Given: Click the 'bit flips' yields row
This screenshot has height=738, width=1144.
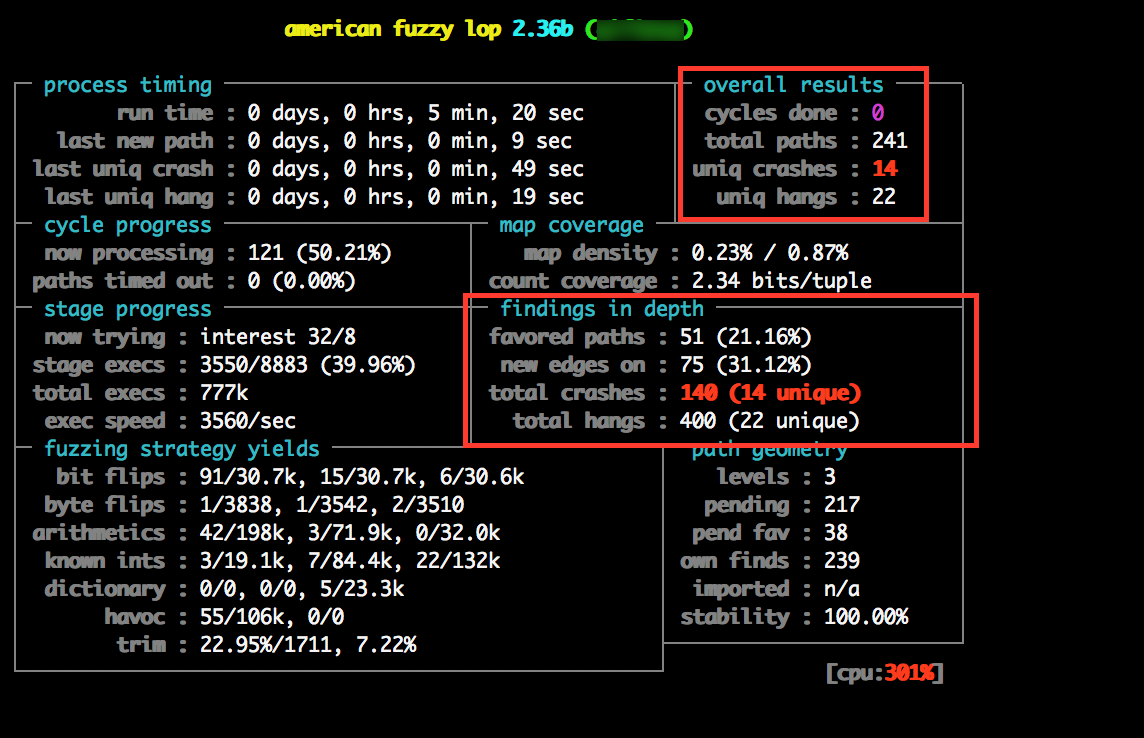Looking at the screenshot, I should [x=290, y=477].
